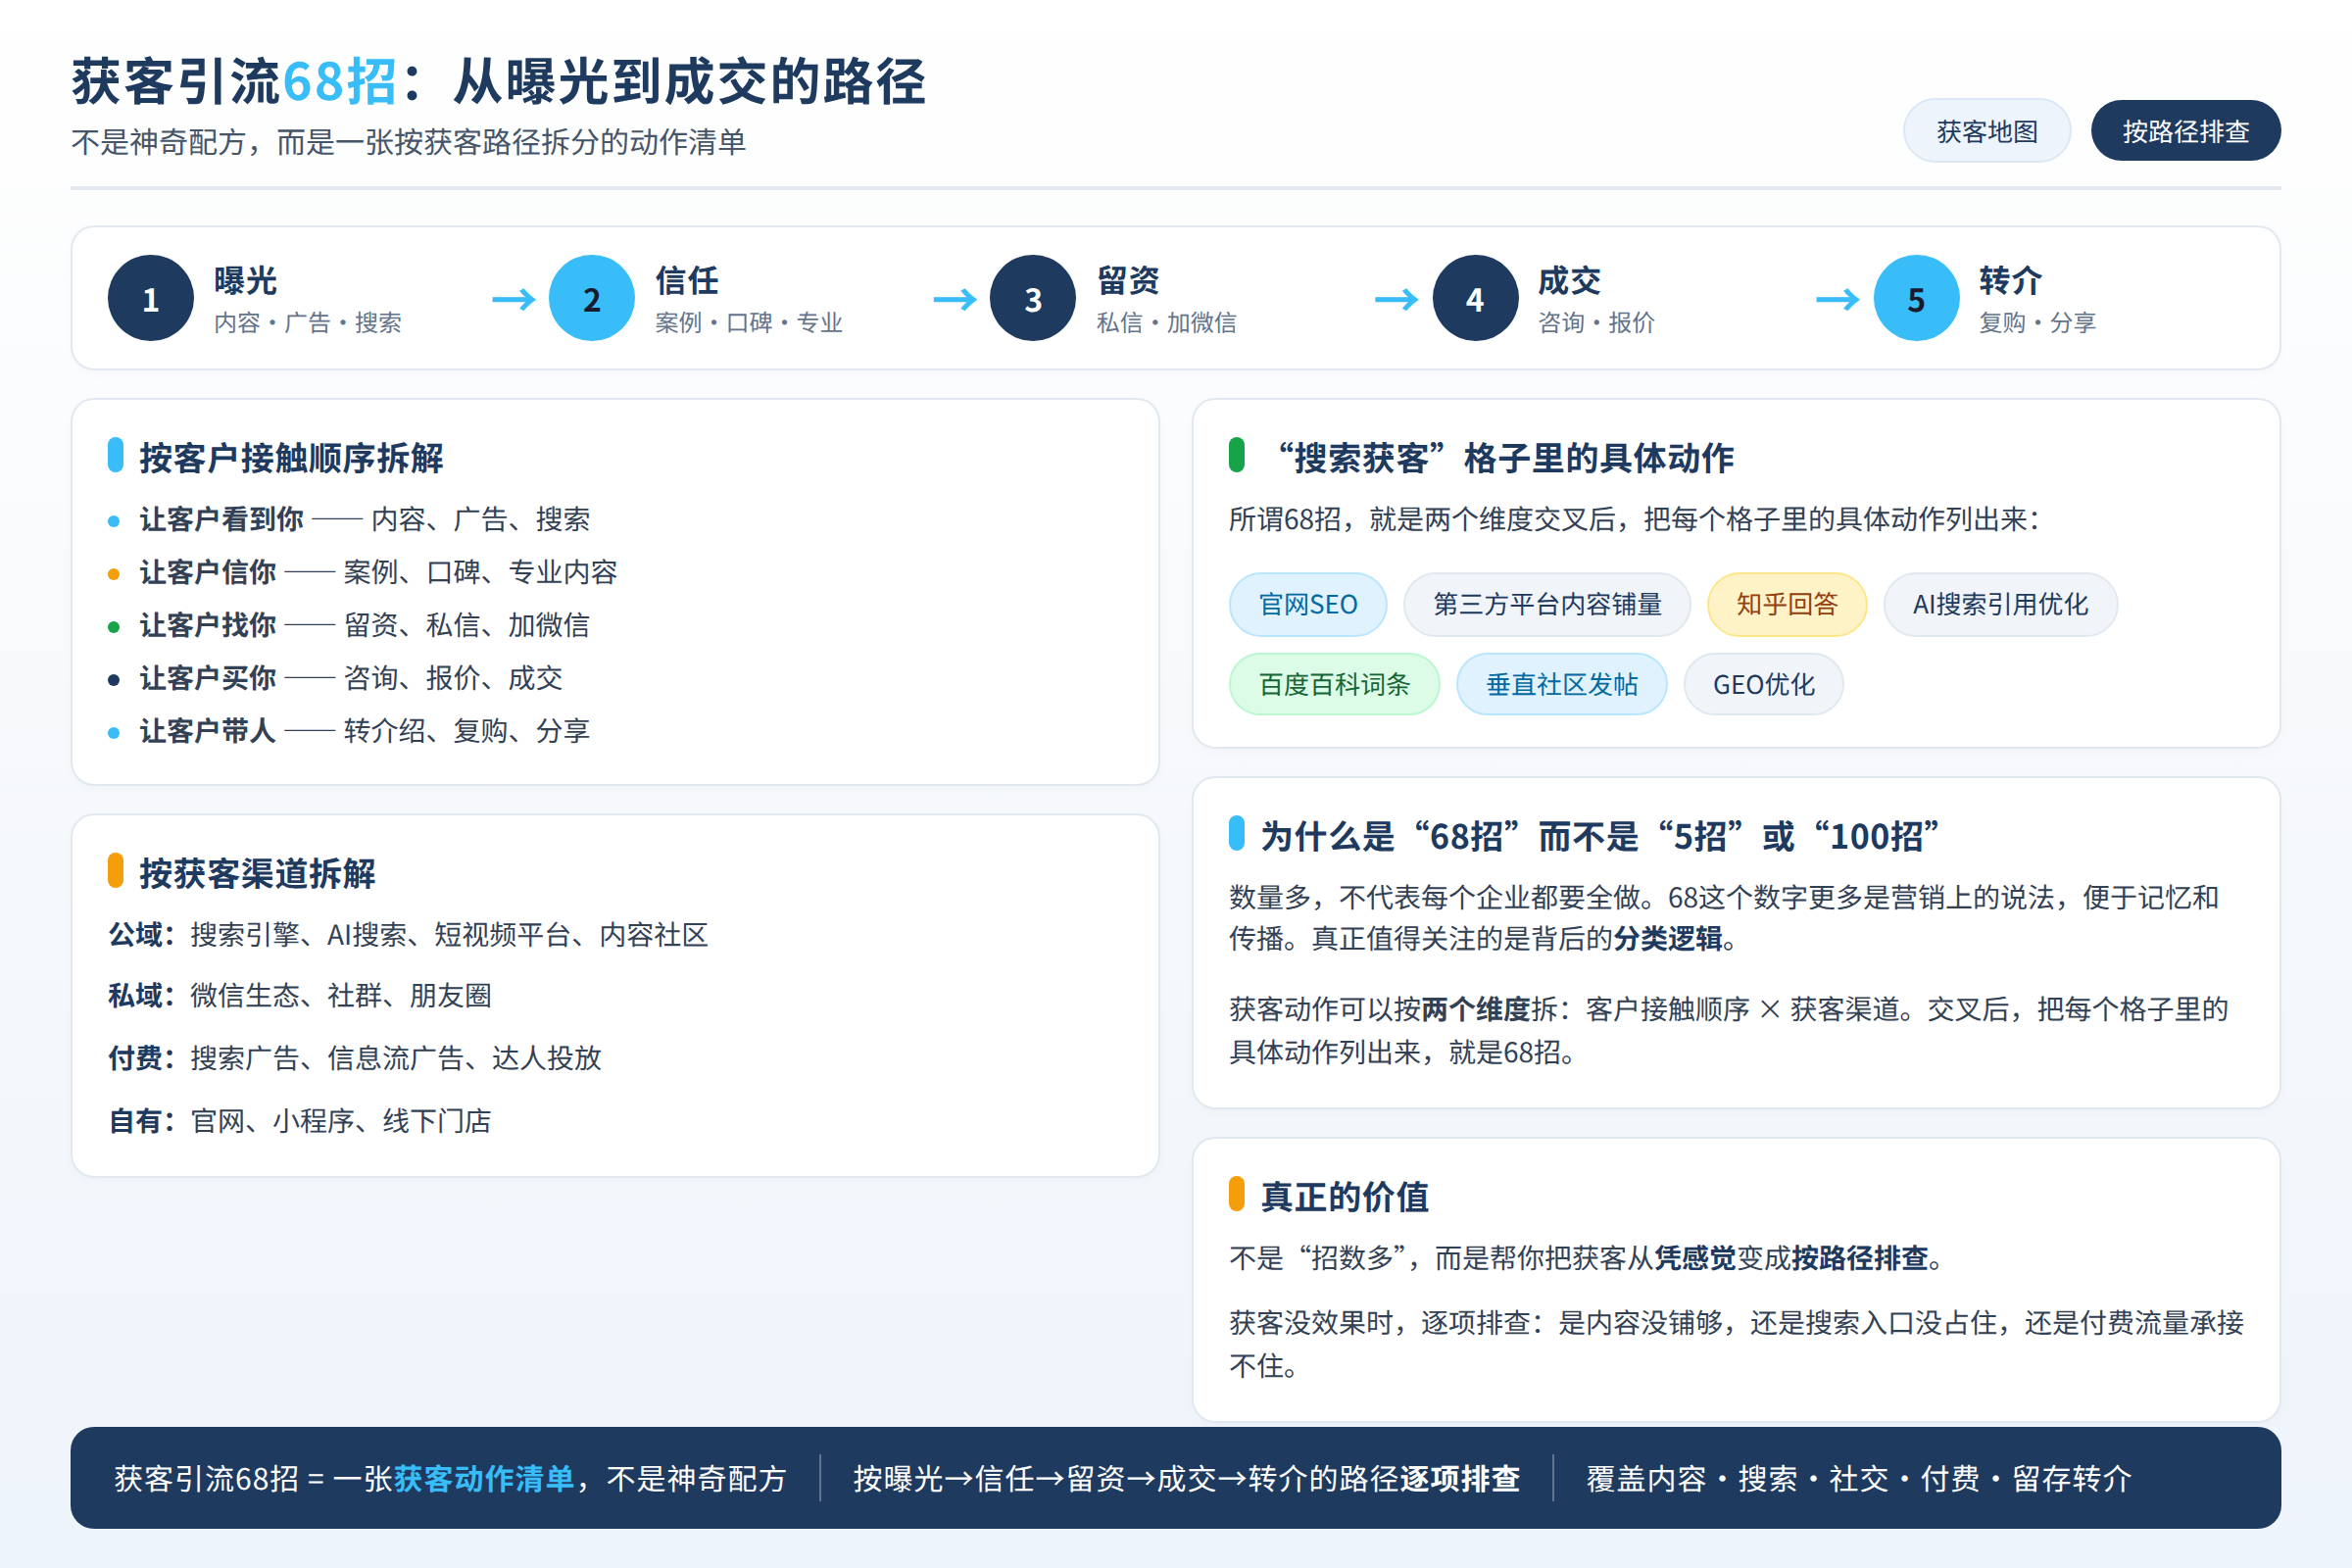Click the footer text 覆盖内容·搜索·社交·付费·留存转介
The image size is (2352, 1568).
coord(1859,1478)
